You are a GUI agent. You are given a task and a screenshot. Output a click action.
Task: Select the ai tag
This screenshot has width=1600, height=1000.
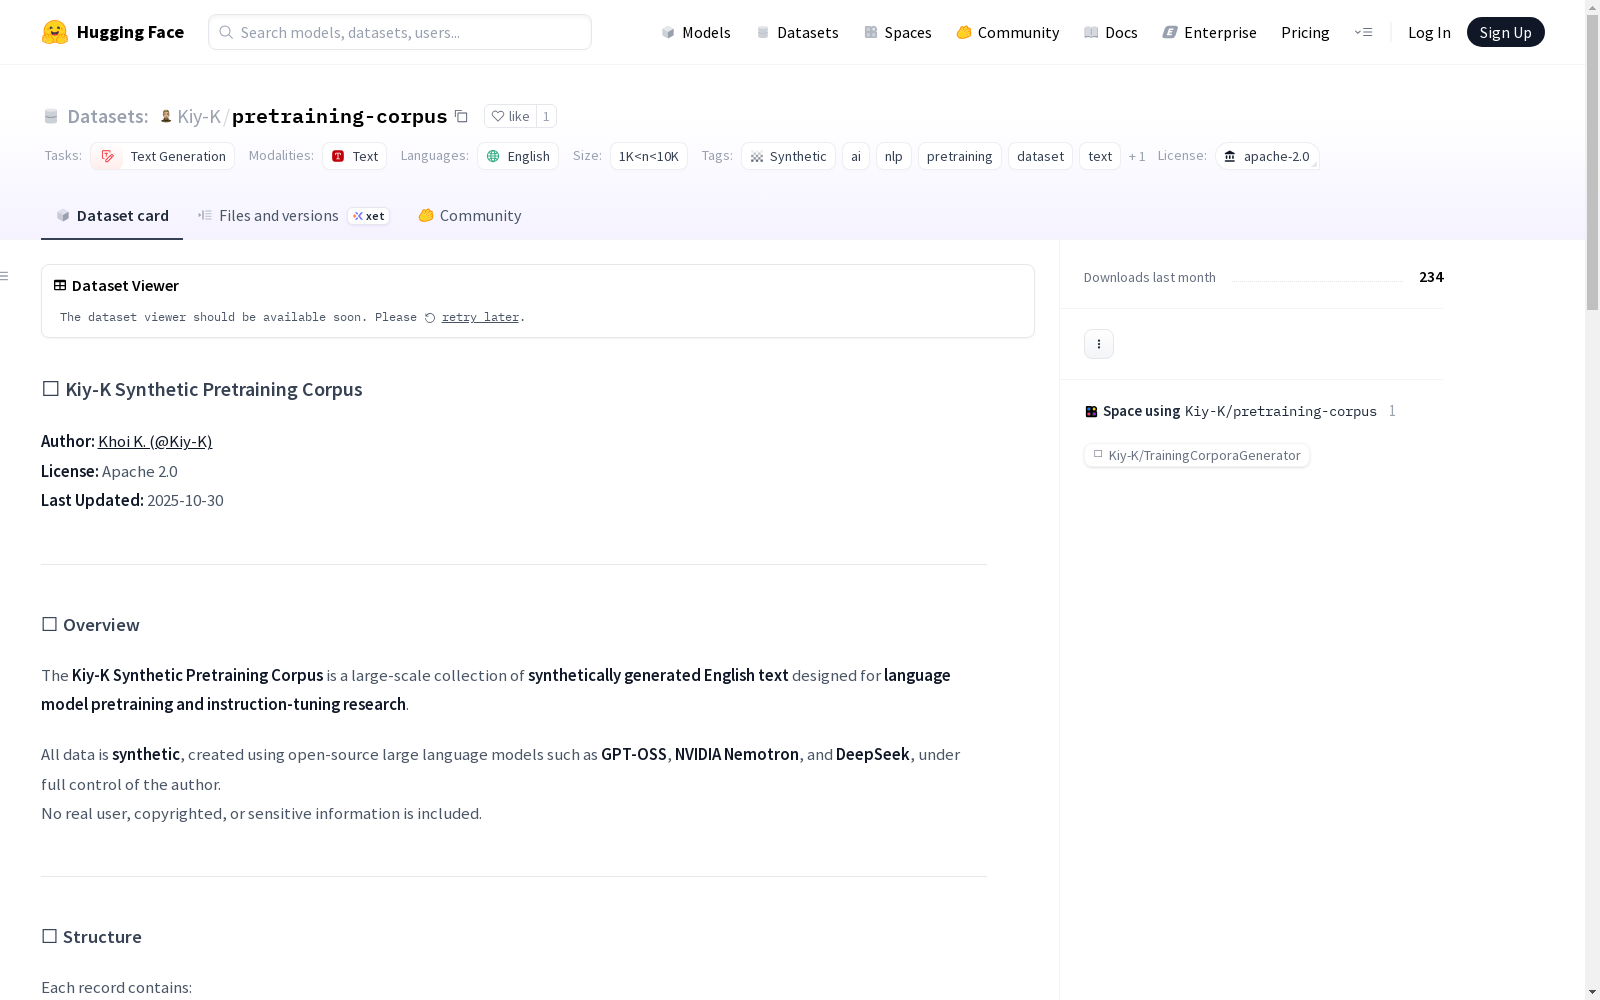pos(856,156)
